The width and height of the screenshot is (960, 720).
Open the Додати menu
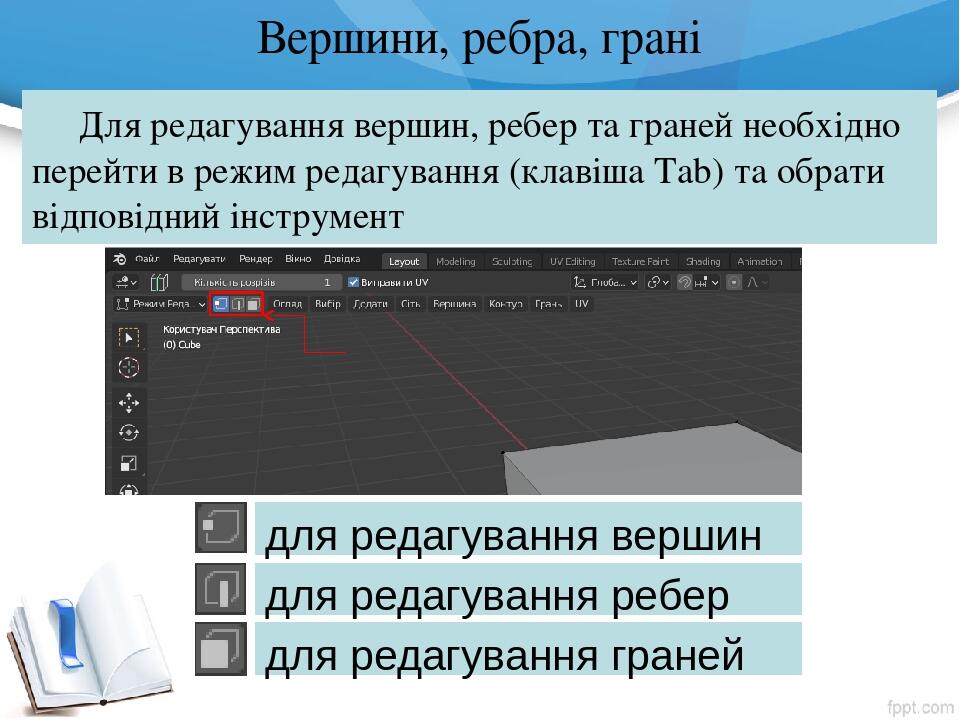[370, 304]
